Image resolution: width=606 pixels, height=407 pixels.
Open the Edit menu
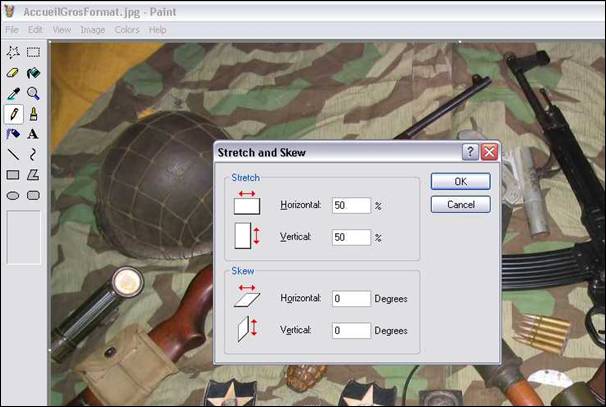[35, 30]
